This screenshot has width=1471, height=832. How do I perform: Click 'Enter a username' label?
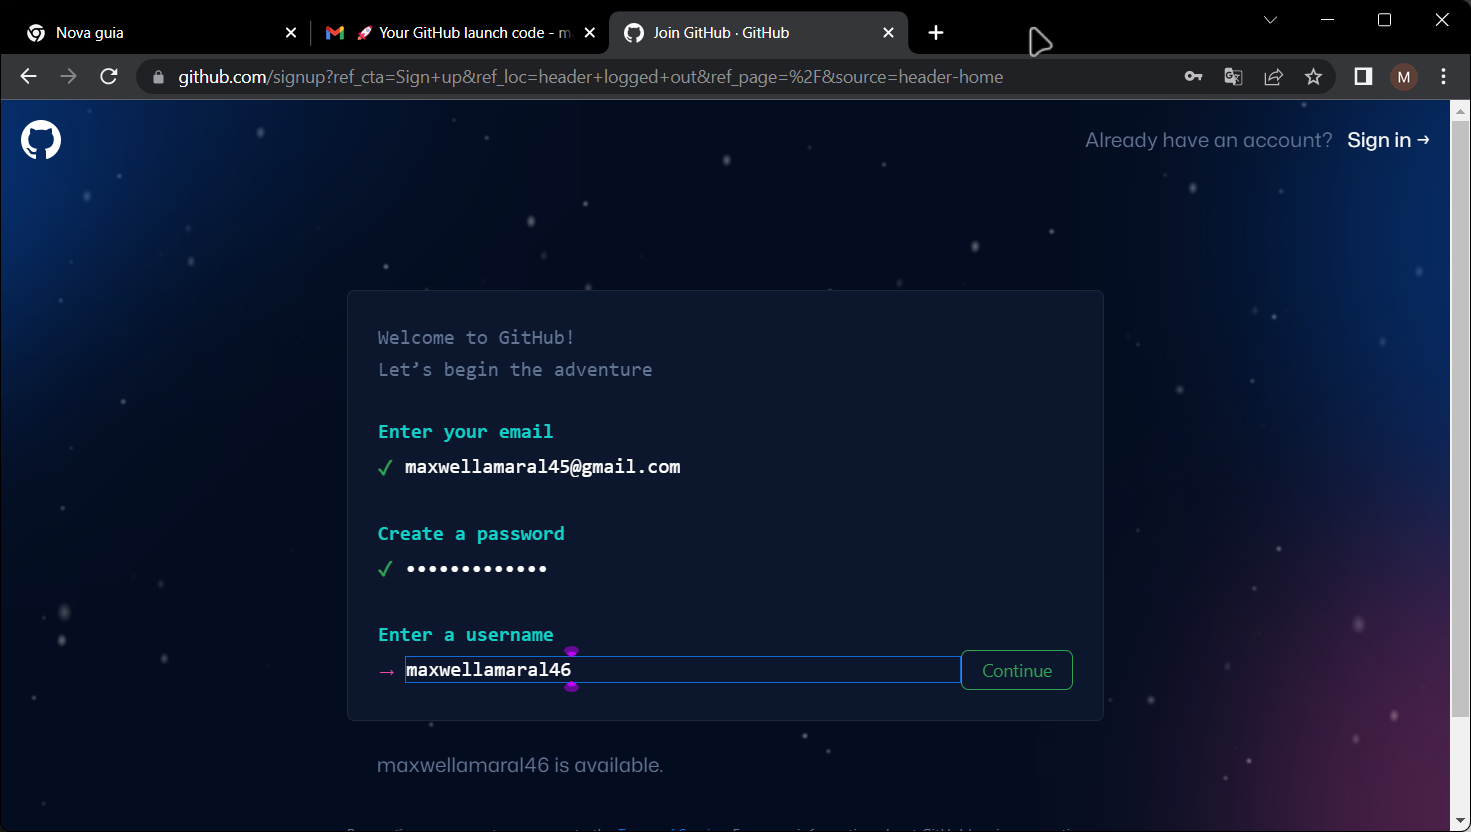465,635
